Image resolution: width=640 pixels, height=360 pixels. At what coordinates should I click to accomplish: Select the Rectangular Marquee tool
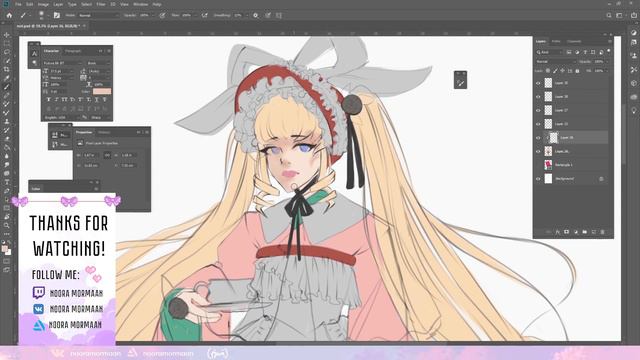[7, 44]
